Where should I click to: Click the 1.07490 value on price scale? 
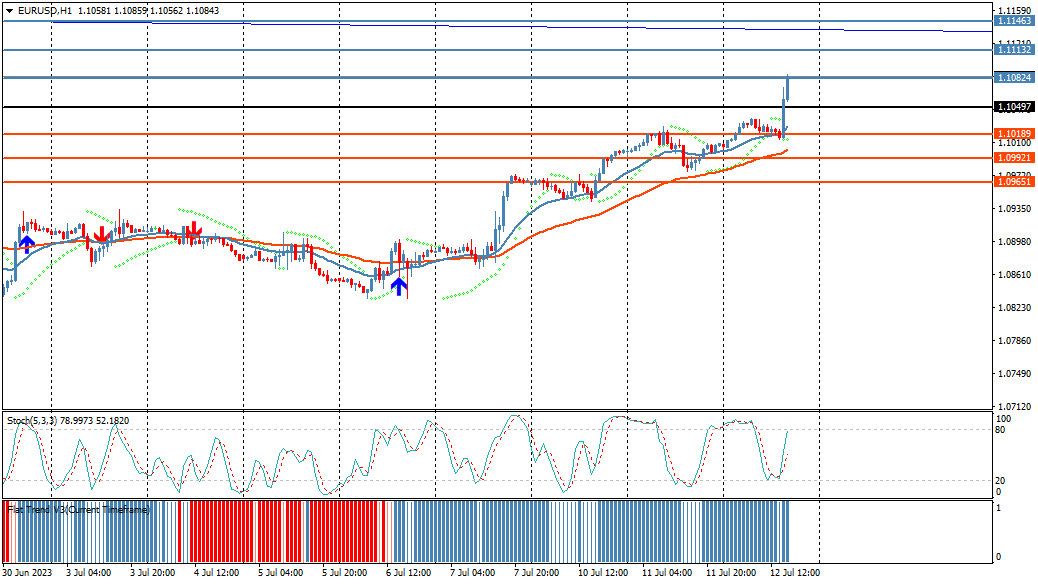pos(1014,374)
